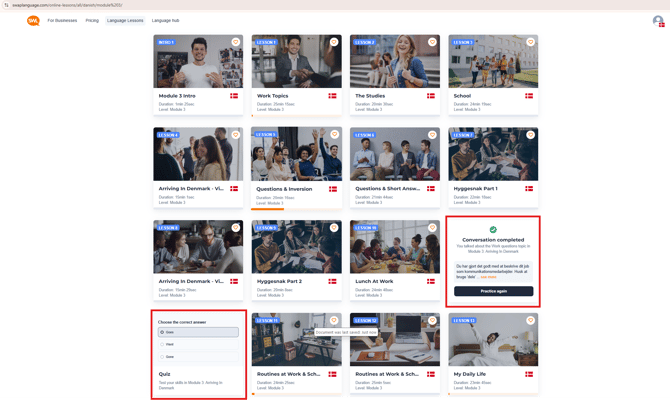Click heart icon on Lunch At Work card
This screenshot has width=670, height=400.
point(432,228)
